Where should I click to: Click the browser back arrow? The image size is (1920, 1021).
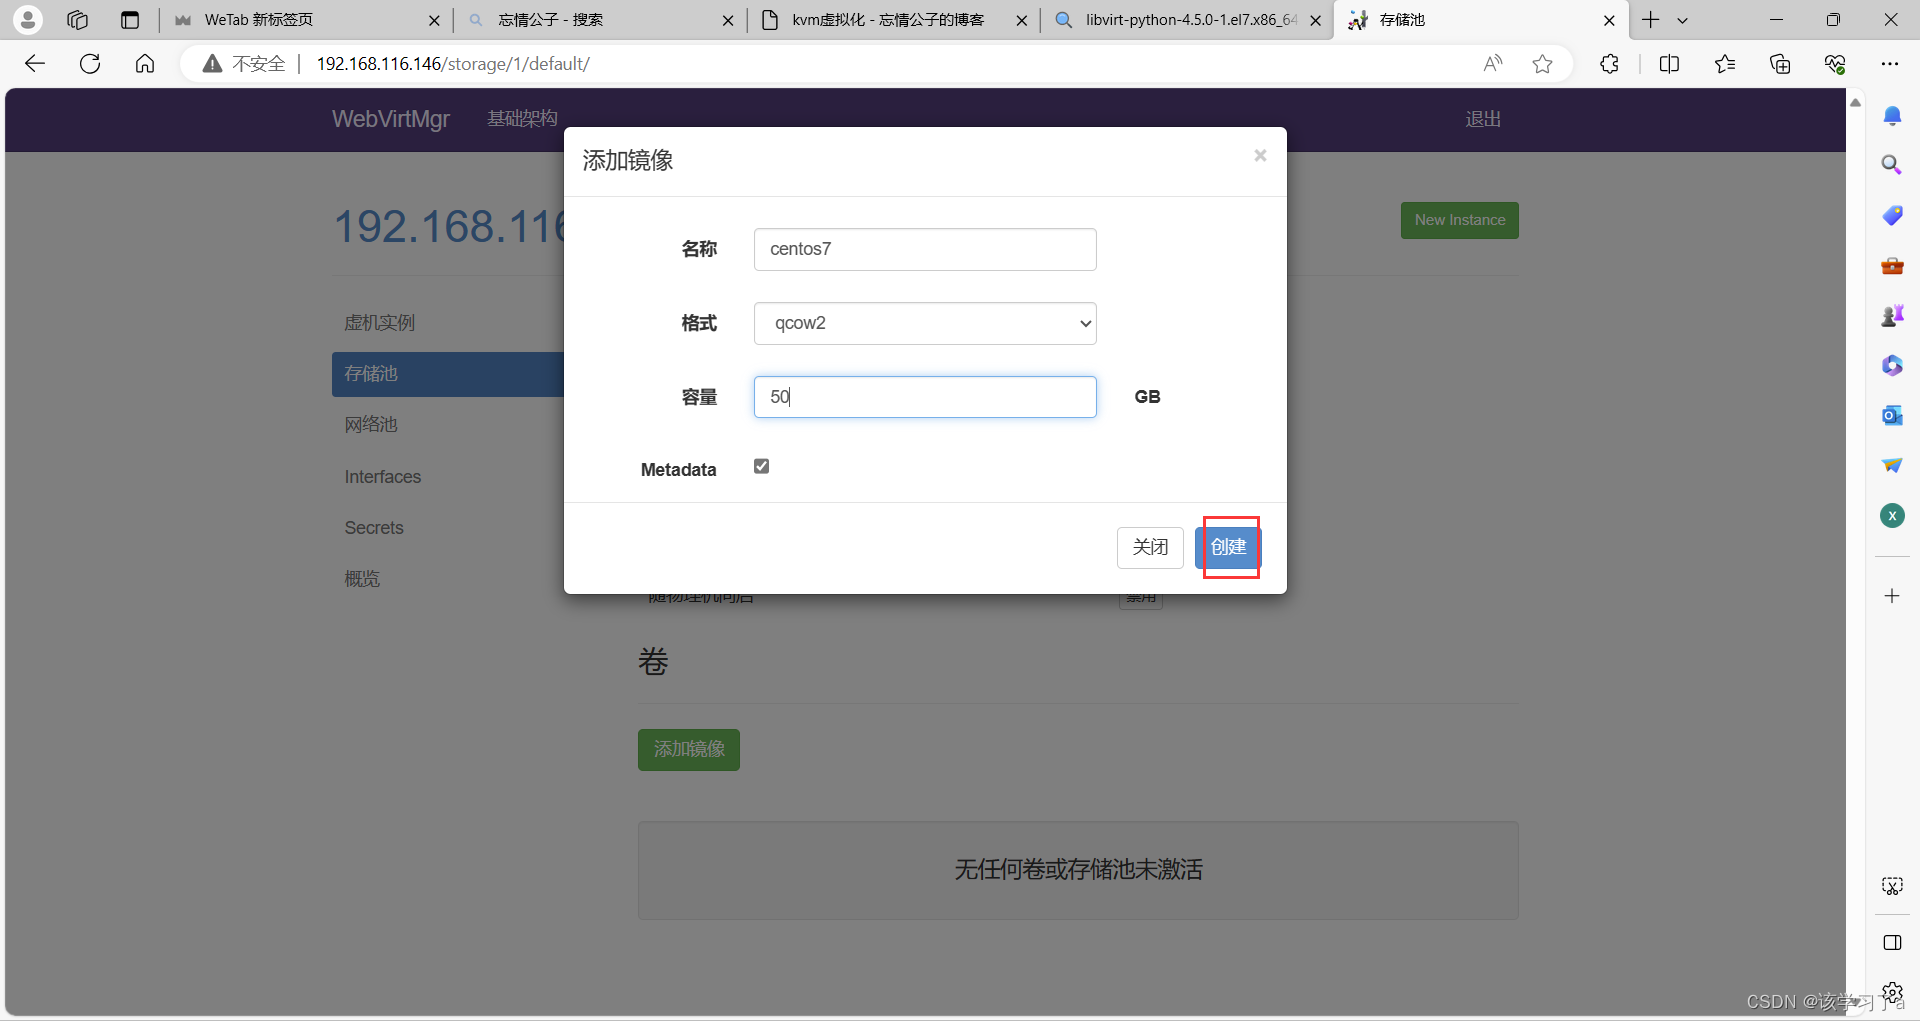tap(35, 64)
